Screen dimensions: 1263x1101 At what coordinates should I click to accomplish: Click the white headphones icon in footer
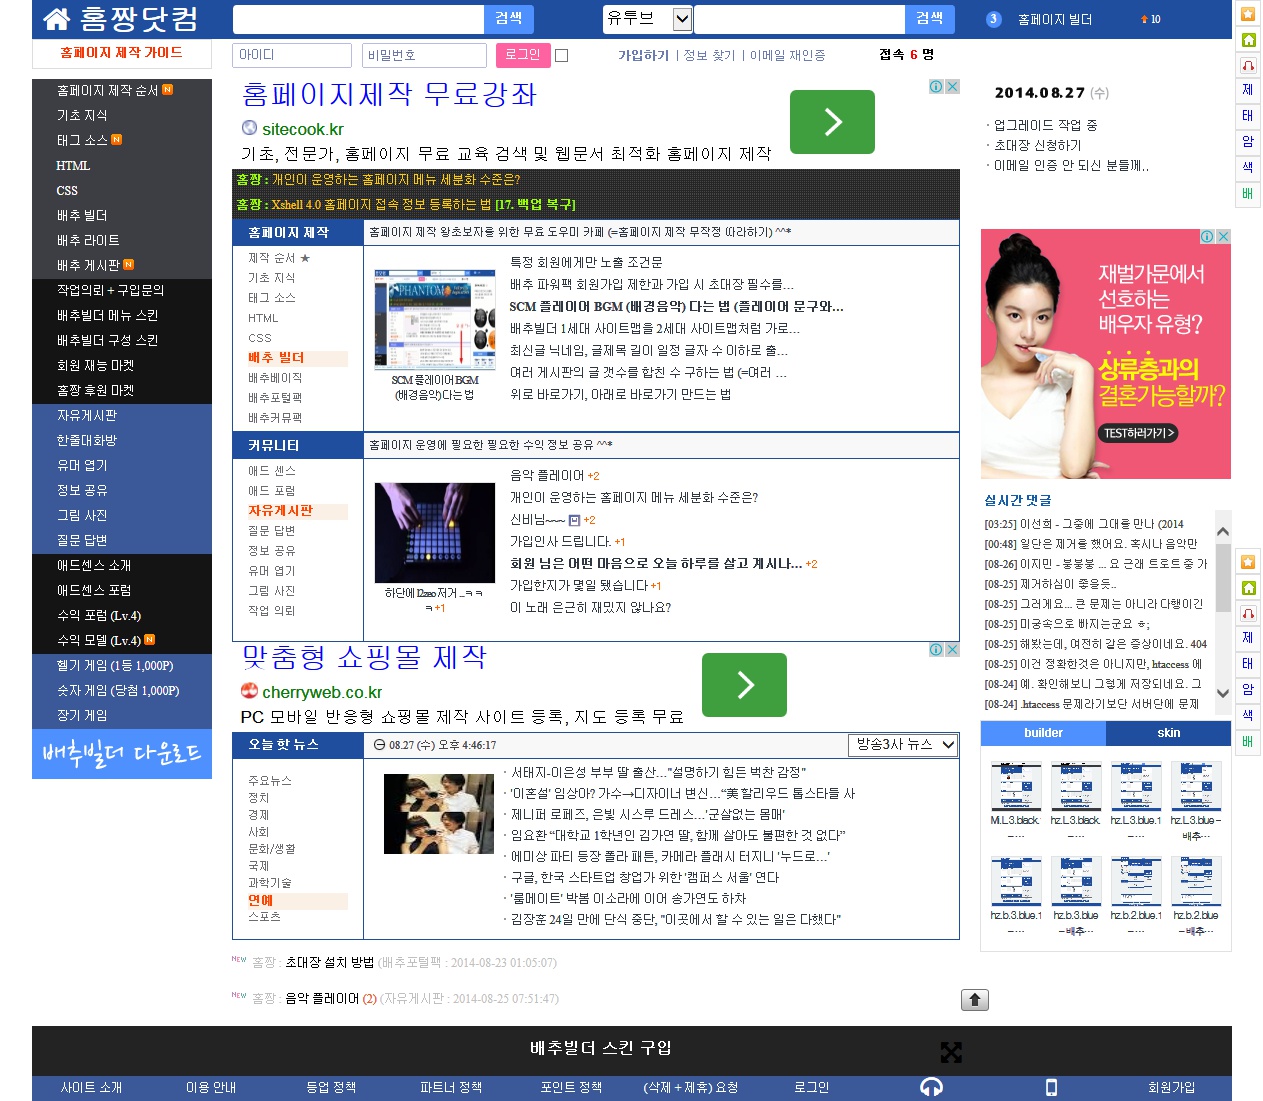coord(931,1087)
